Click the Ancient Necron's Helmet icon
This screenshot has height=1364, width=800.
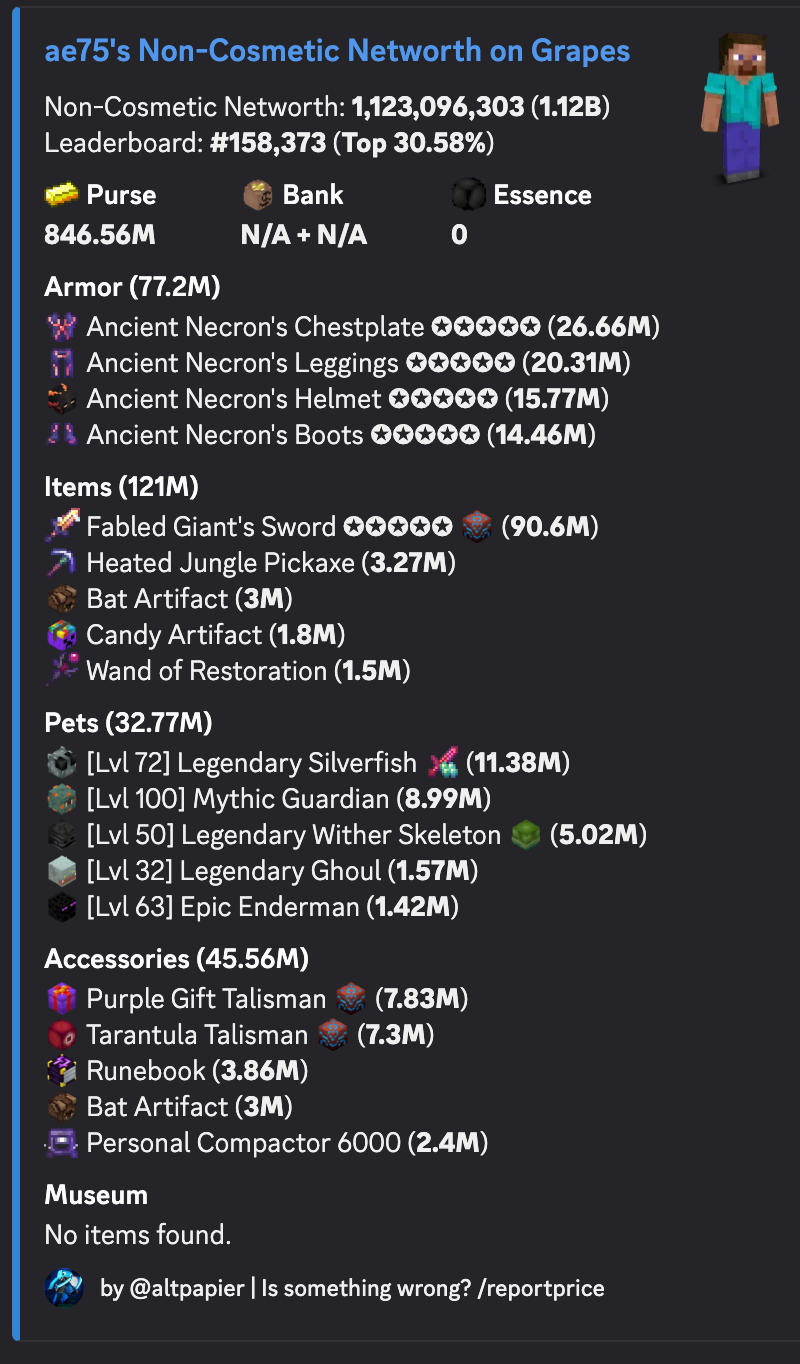click(x=62, y=399)
